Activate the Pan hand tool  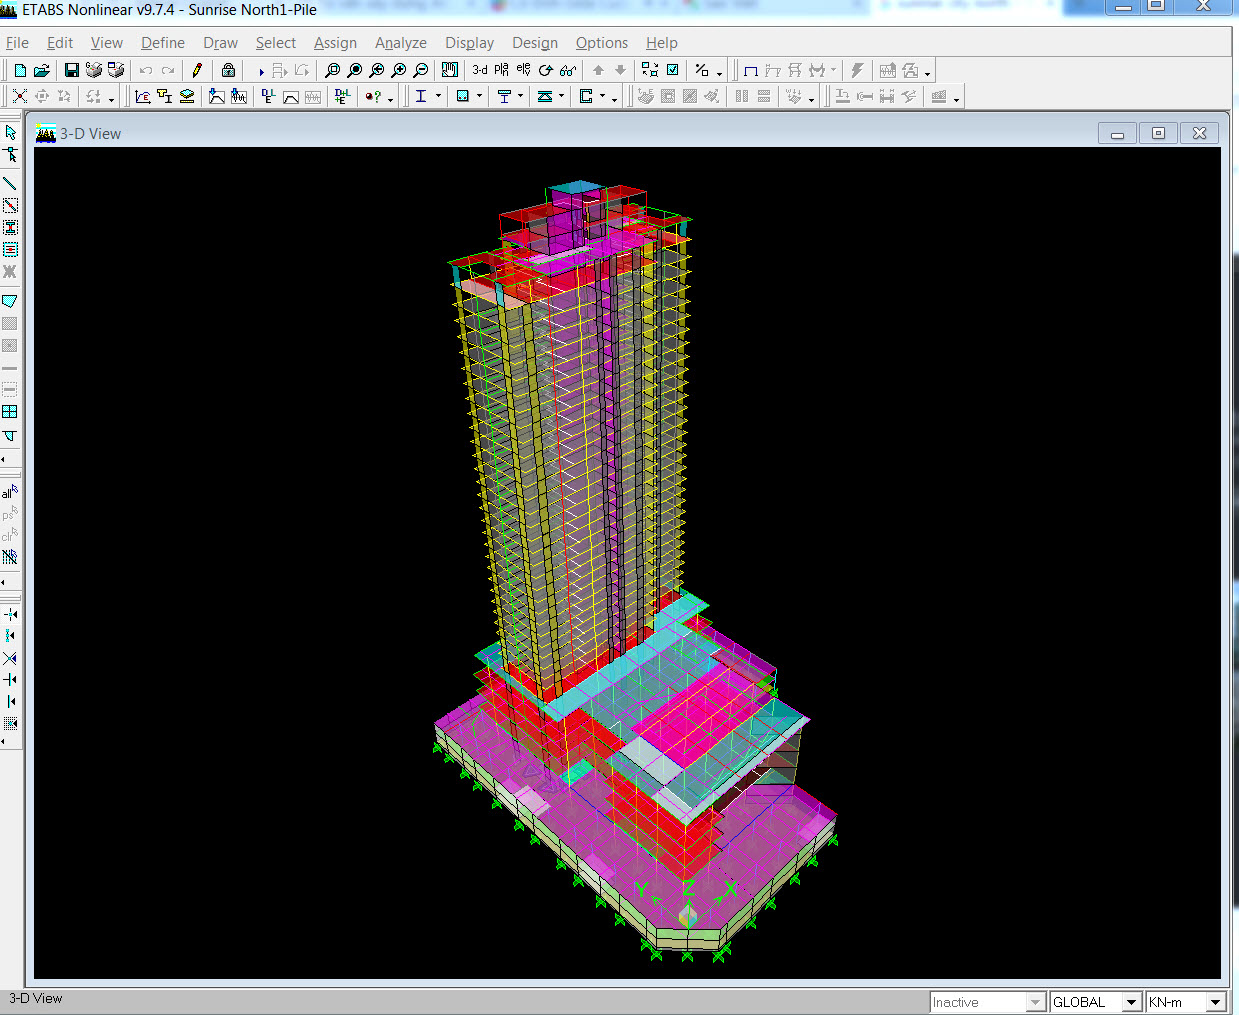coord(450,70)
